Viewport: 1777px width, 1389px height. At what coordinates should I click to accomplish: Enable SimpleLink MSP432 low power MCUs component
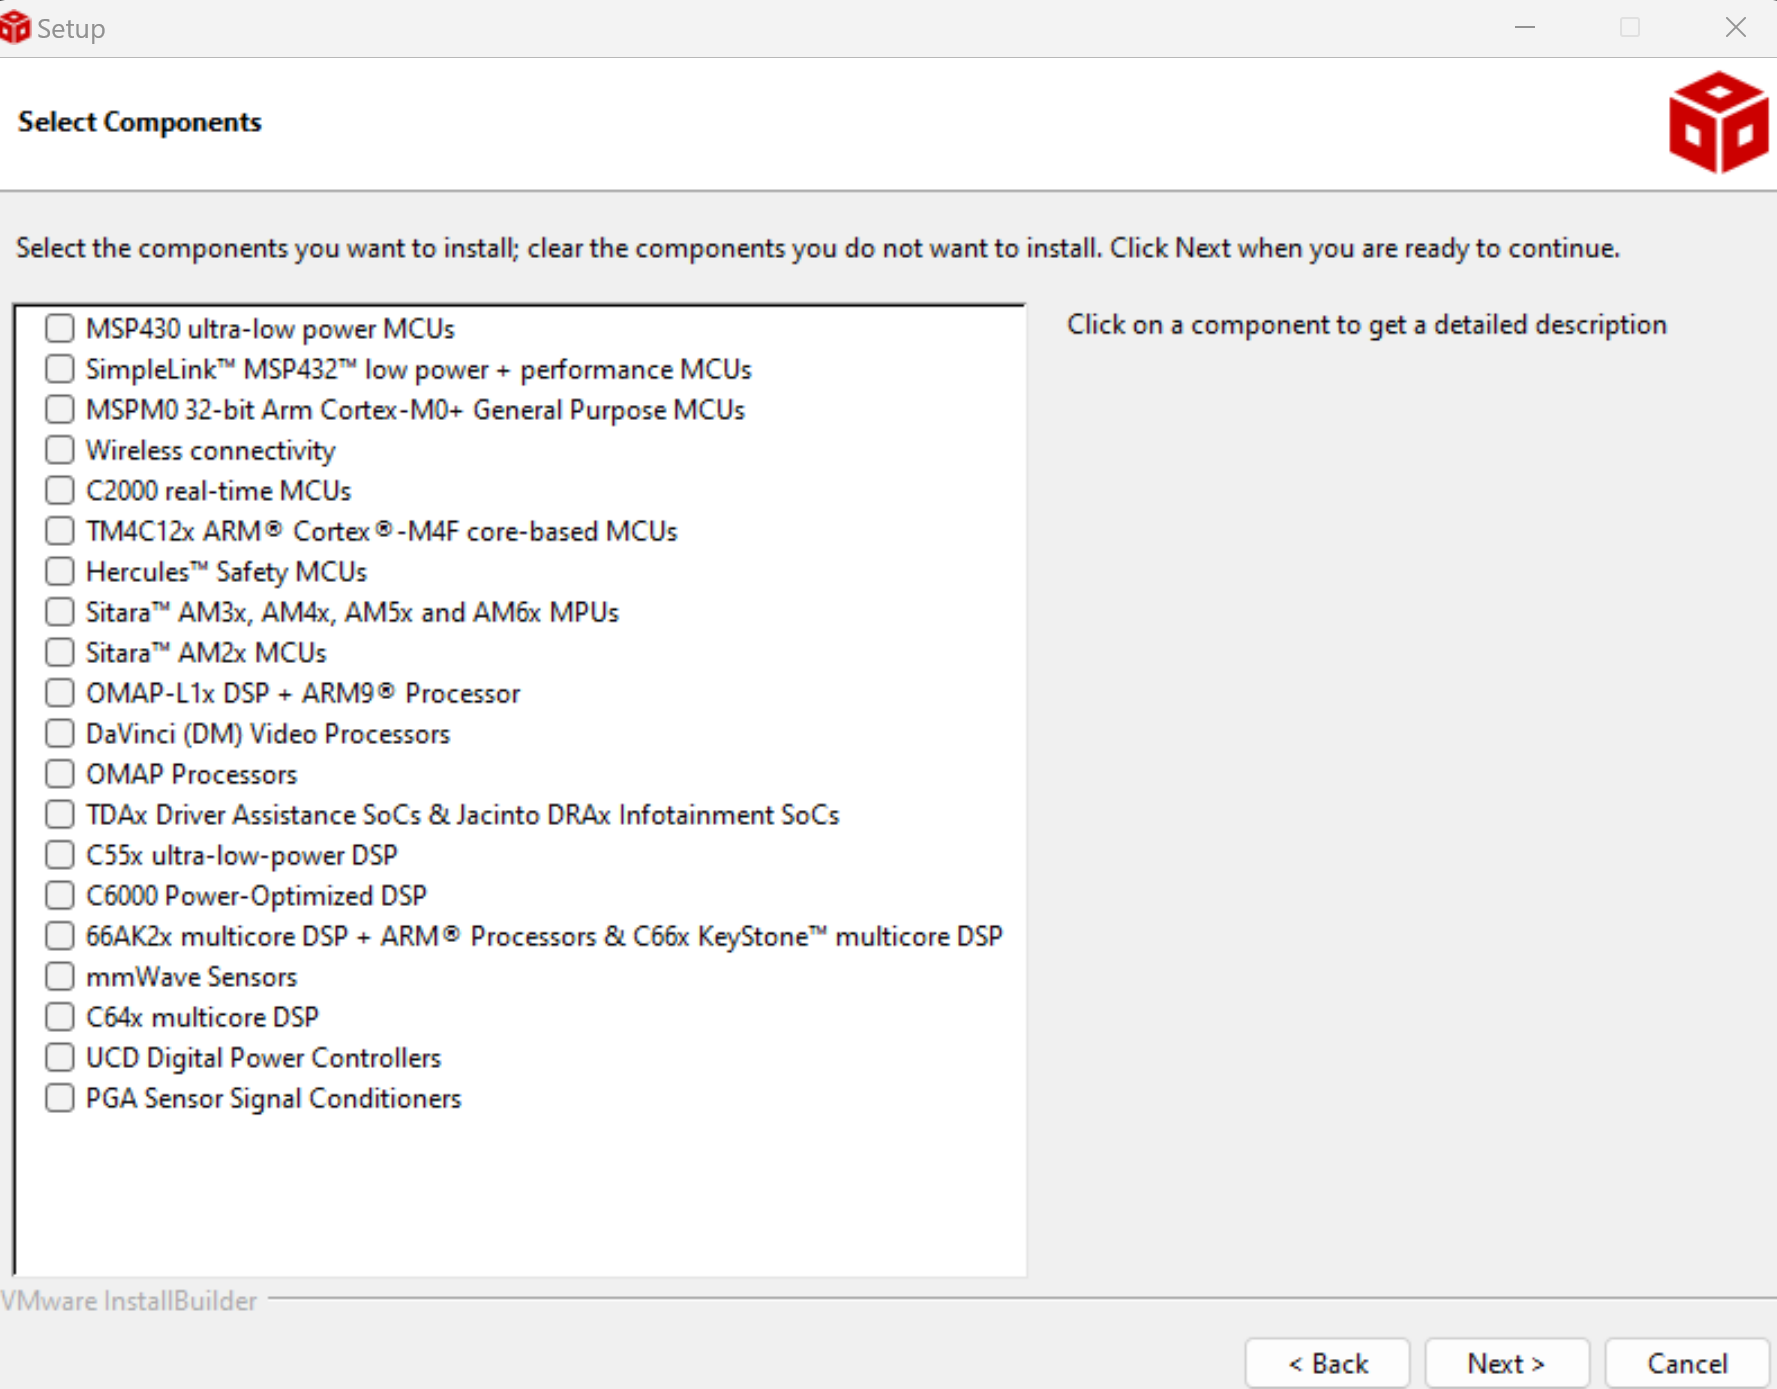click(x=60, y=369)
